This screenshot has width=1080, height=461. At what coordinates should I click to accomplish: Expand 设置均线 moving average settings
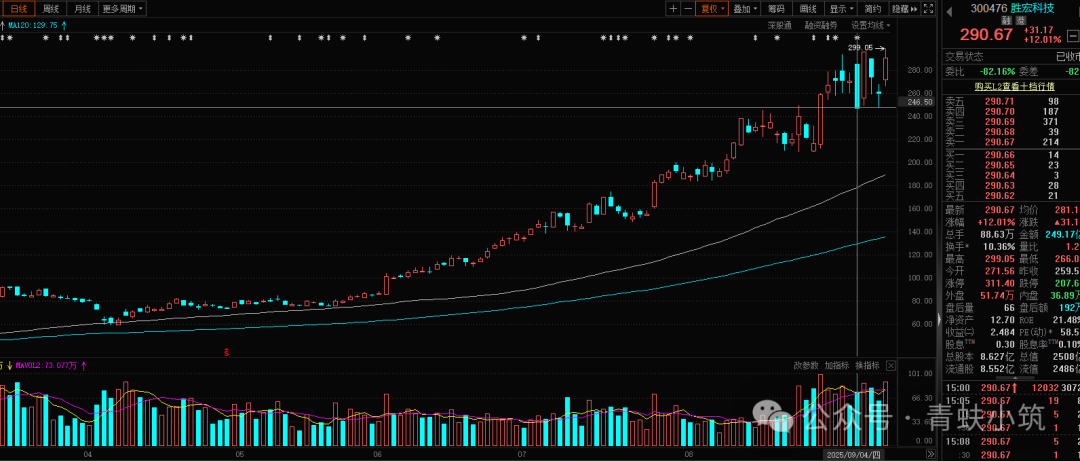pyautogui.click(x=870, y=25)
